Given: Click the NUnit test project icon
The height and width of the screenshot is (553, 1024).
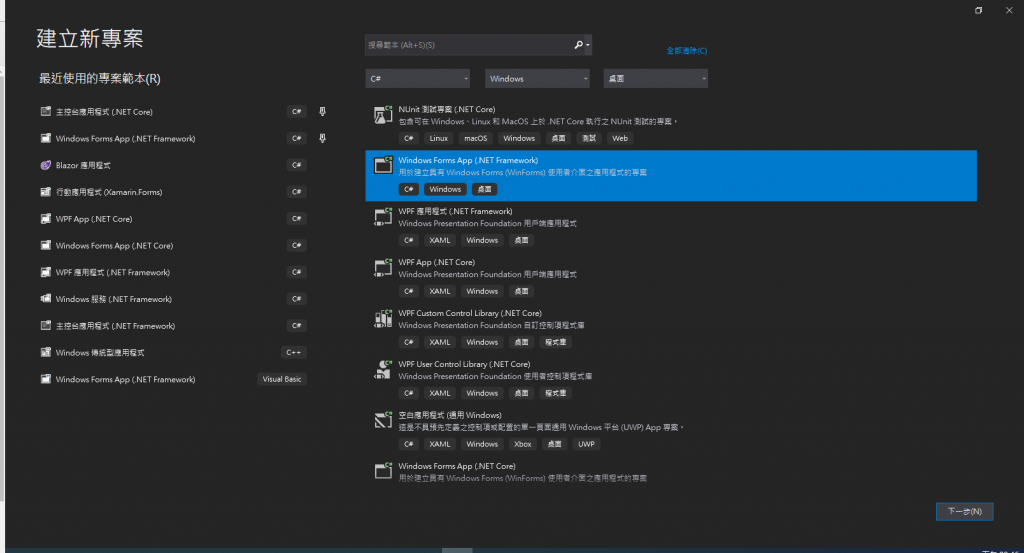Looking at the screenshot, I should (x=383, y=115).
